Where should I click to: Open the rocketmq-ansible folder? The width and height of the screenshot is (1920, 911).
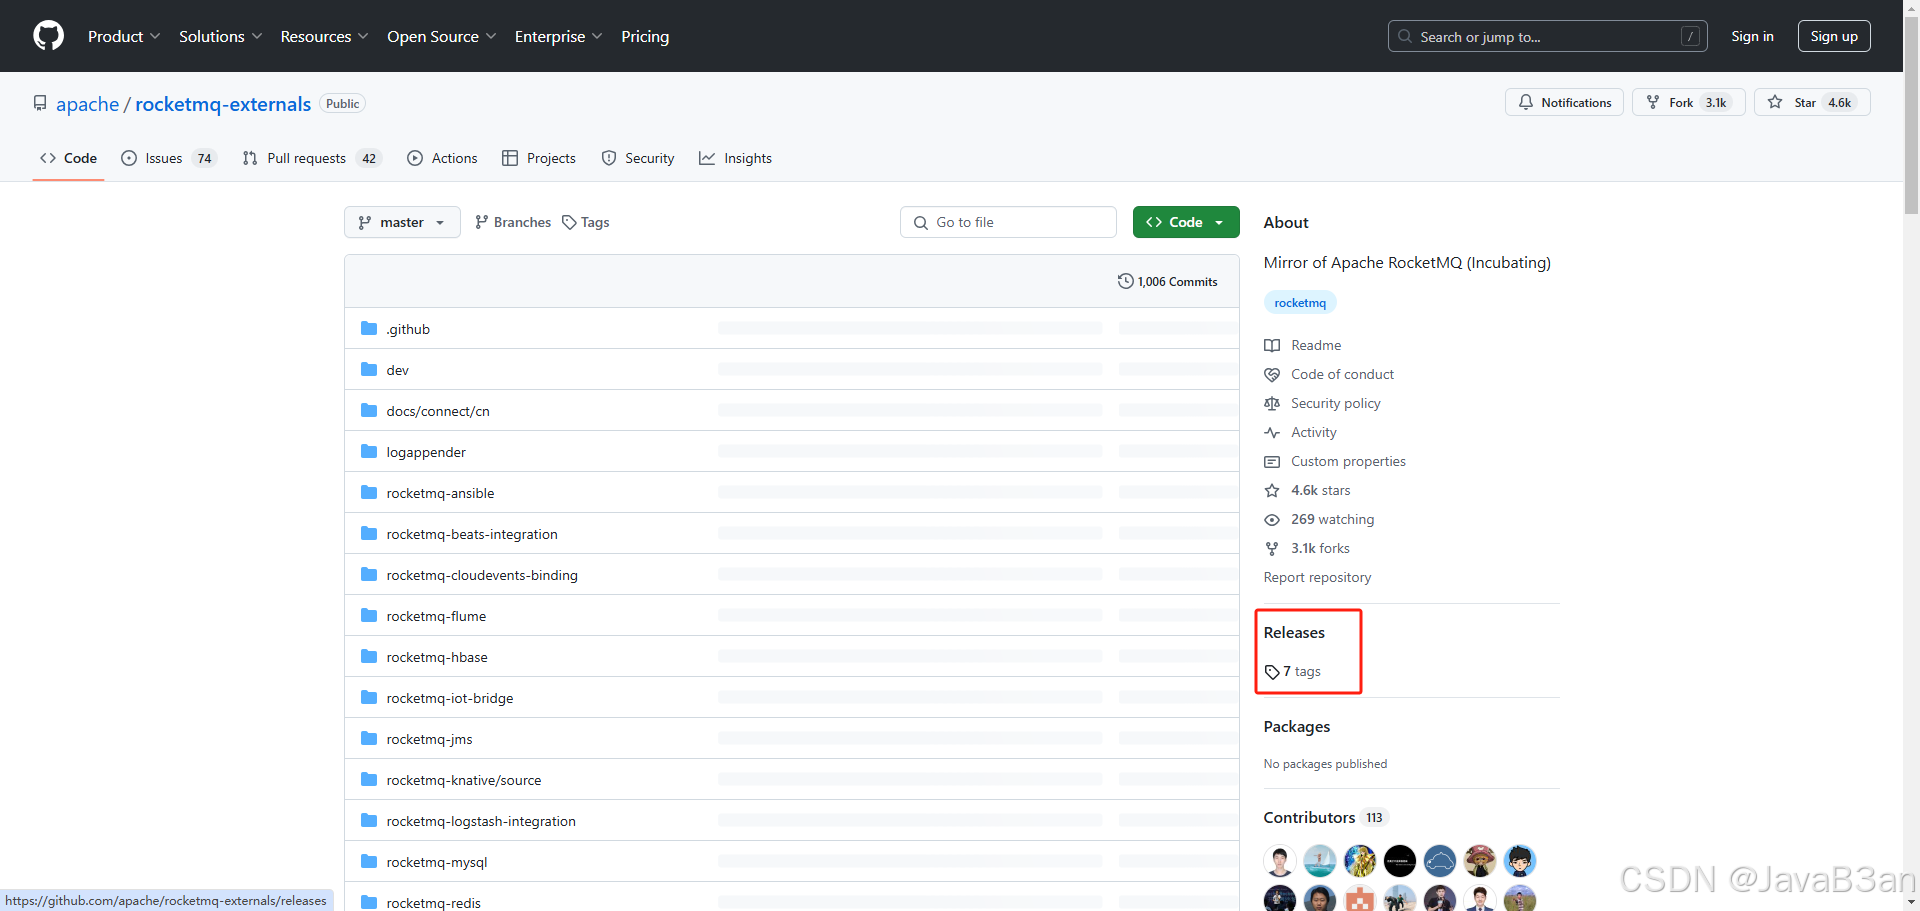(440, 493)
